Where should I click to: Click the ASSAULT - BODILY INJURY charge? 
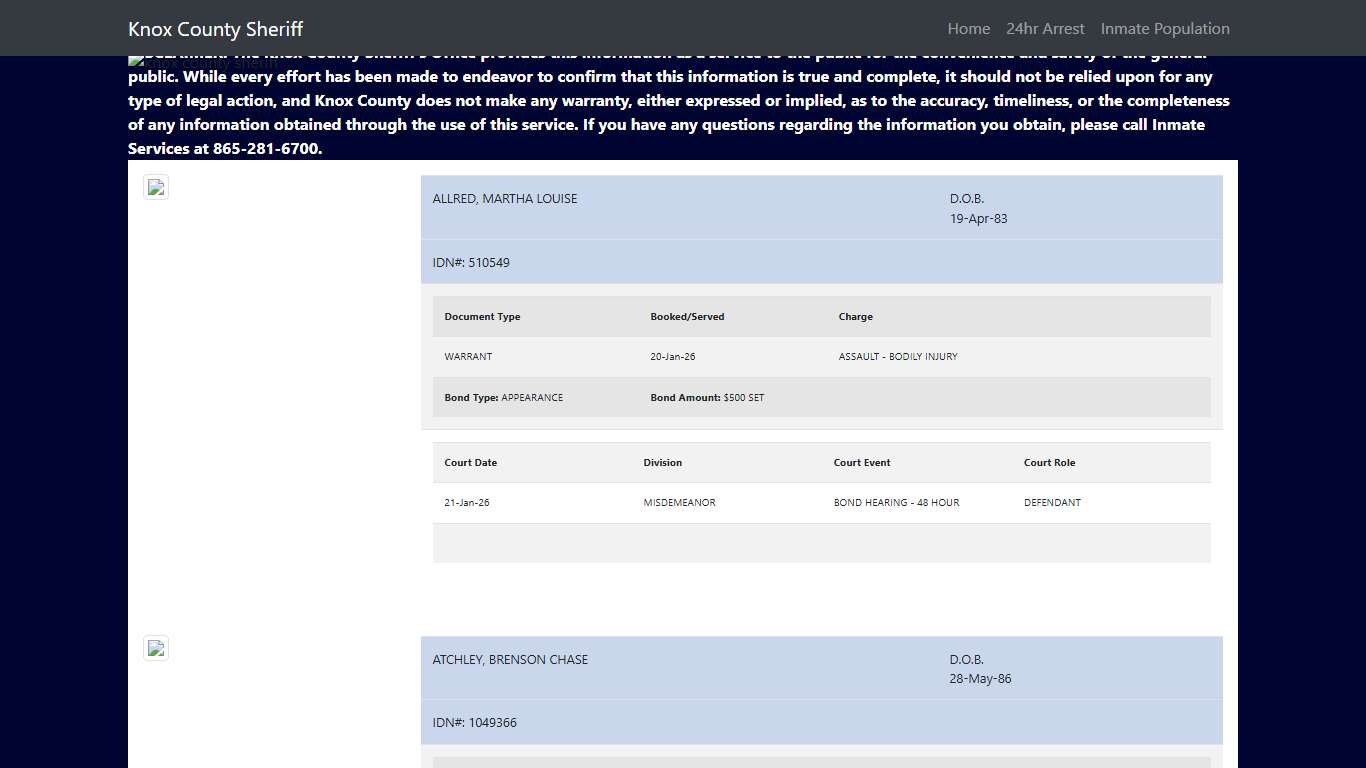[x=898, y=357]
